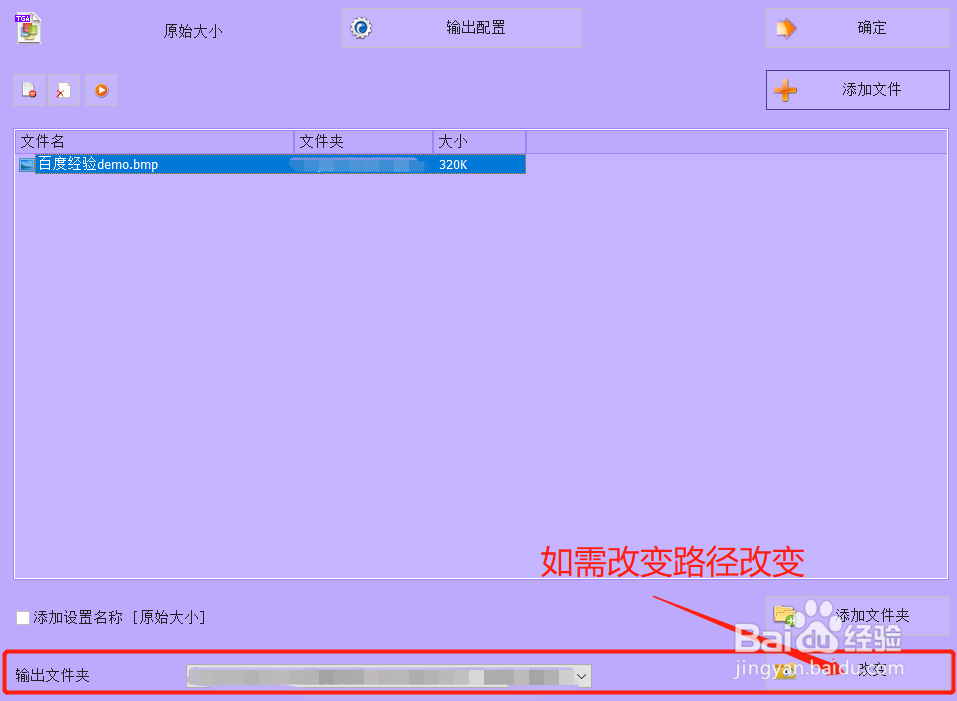Viewport: 957px width, 701px height.
Task: Select the remove file icon
Action: coord(28,89)
